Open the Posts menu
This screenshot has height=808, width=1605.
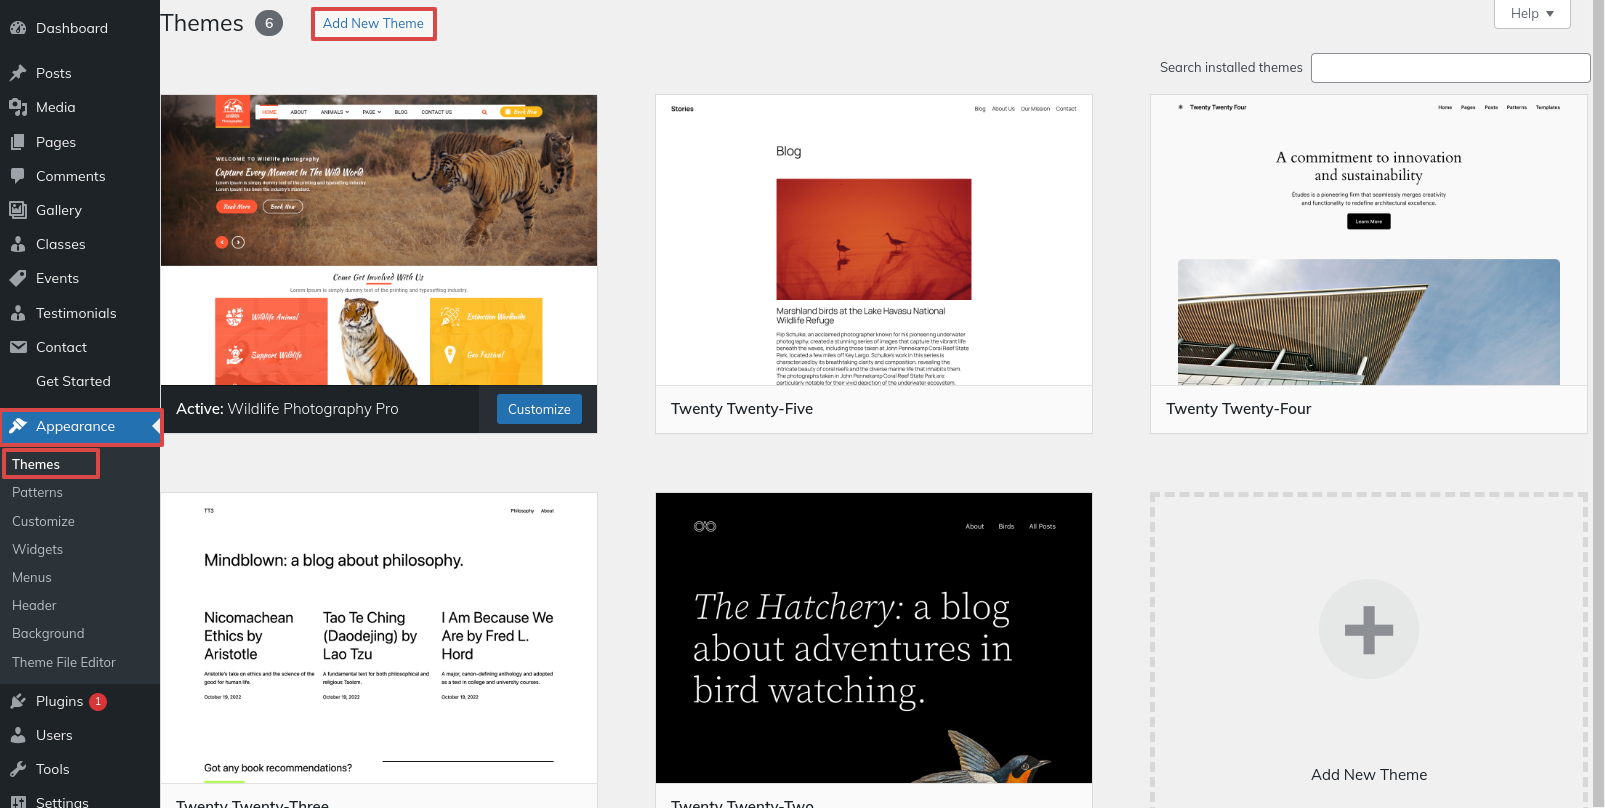(80, 73)
